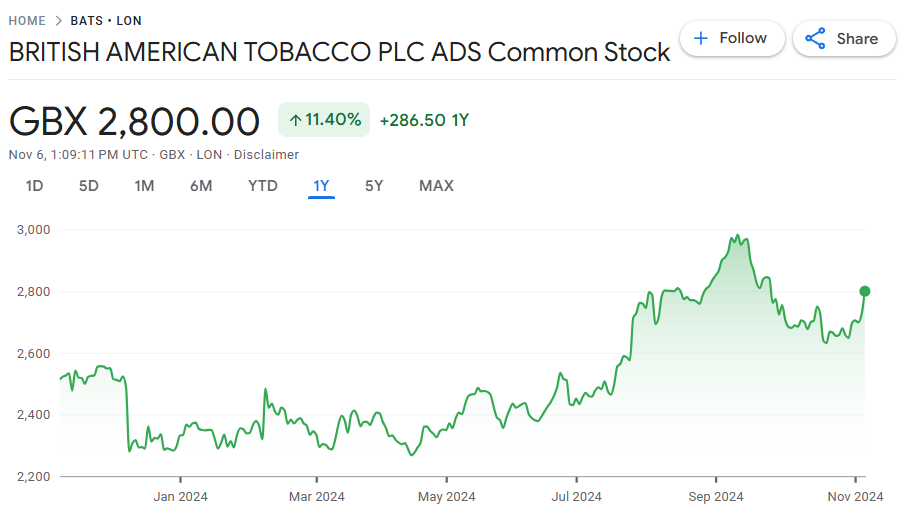Select the 1M chart range
Screen dimensions: 910x522
(x=144, y=186)
